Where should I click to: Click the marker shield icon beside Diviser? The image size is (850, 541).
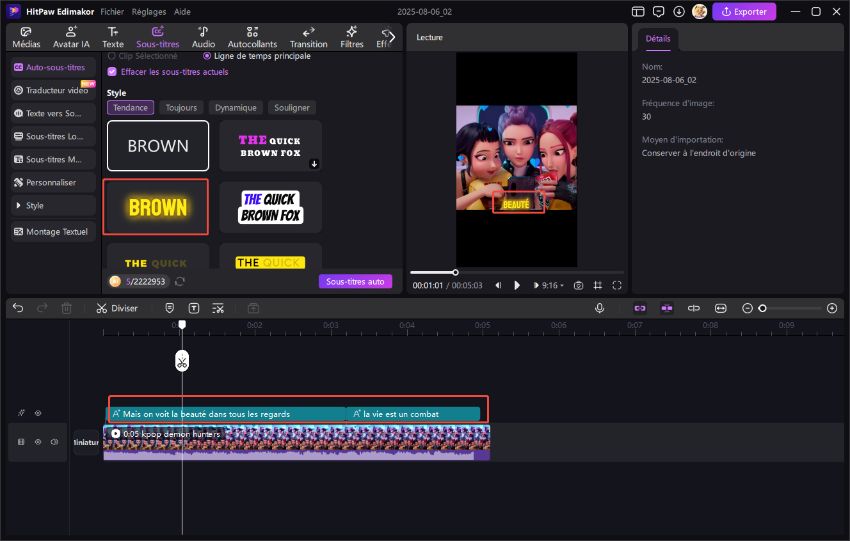click(x=170, y=308)
